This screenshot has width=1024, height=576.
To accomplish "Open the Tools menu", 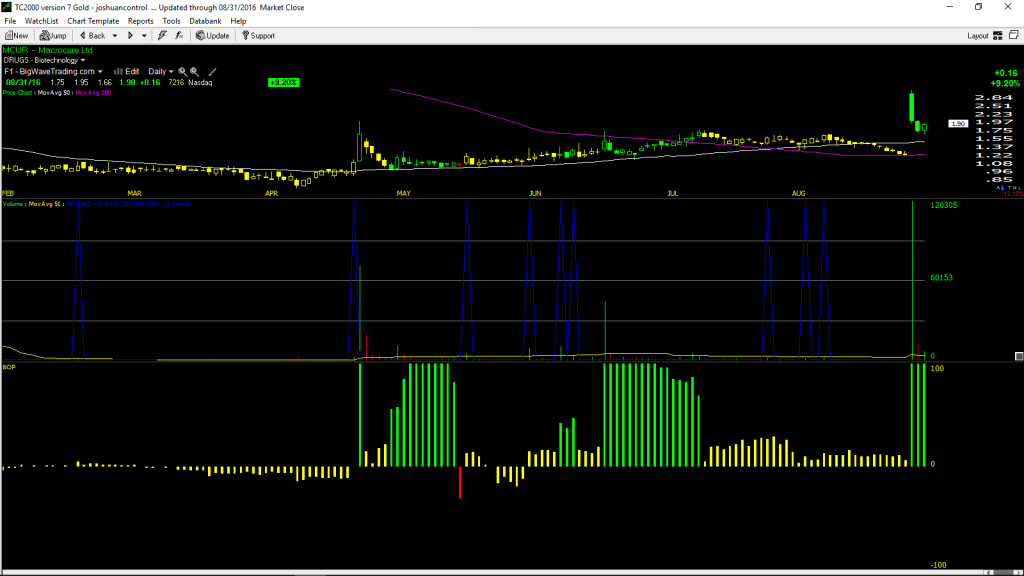I will (171, 21).
